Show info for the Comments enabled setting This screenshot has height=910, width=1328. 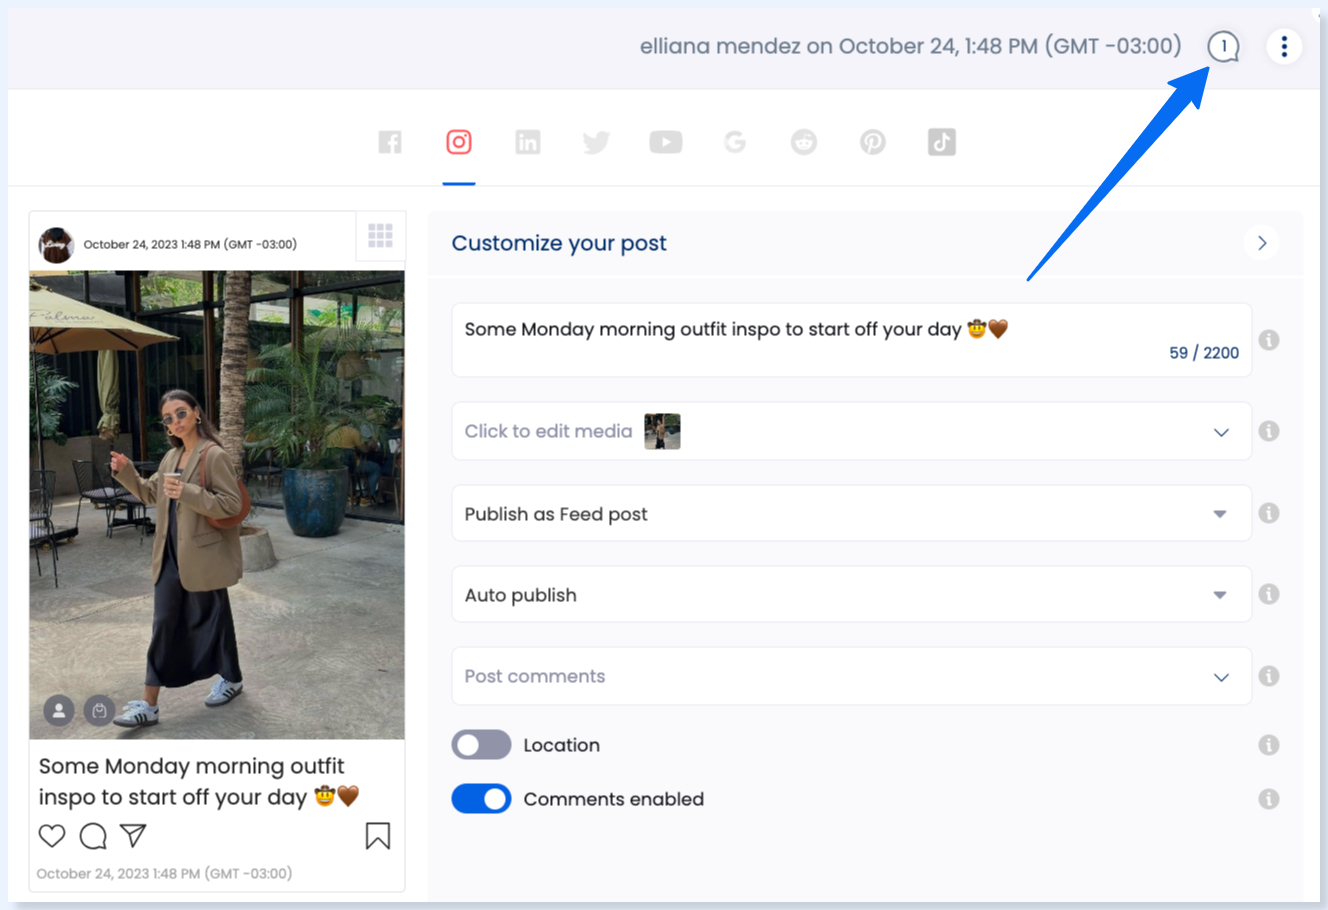[x=1269, y=799]
